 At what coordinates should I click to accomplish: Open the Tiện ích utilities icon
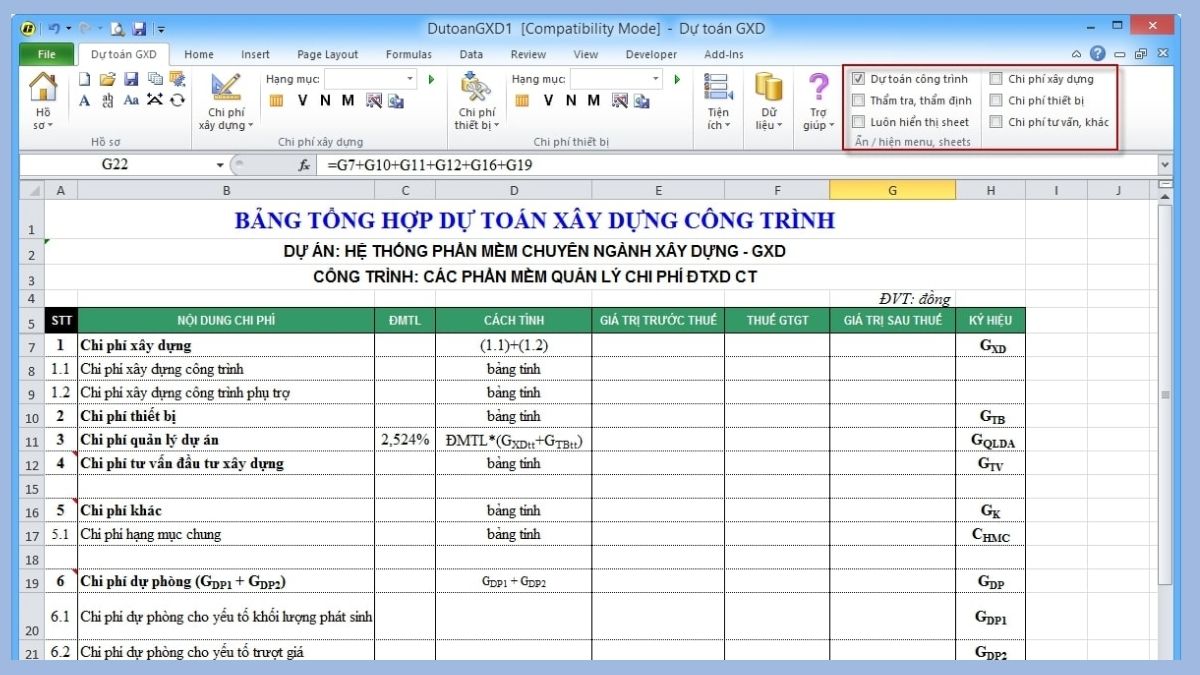(x=715, y=92)
